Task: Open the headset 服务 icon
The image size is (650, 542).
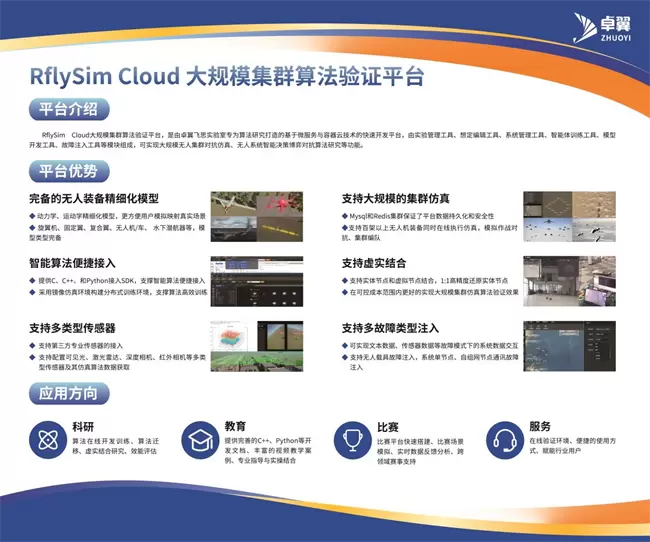Action: click(x=503, y=439)
